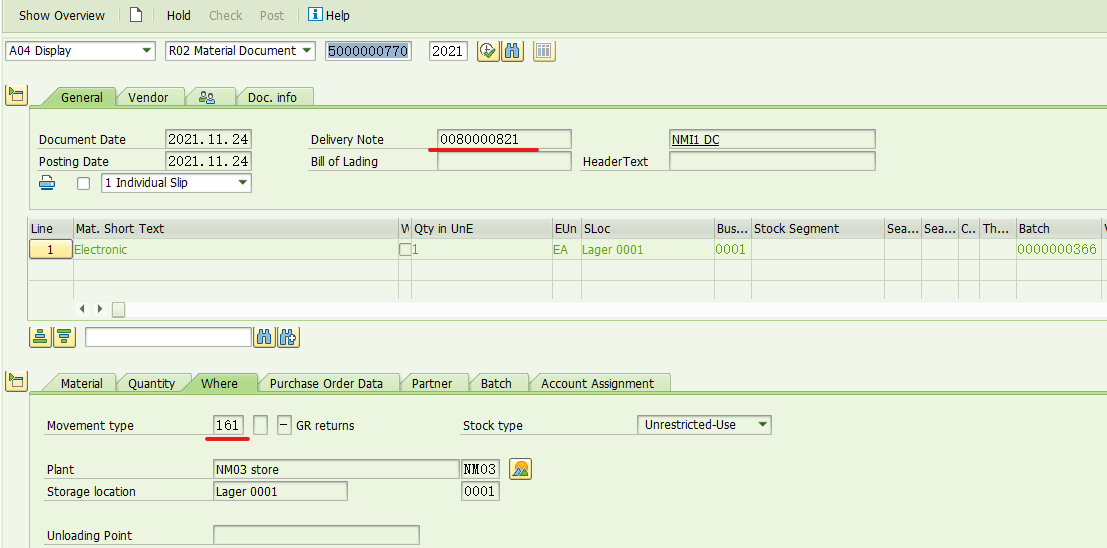Click the EA unit cell

click(x=566, y=249)
